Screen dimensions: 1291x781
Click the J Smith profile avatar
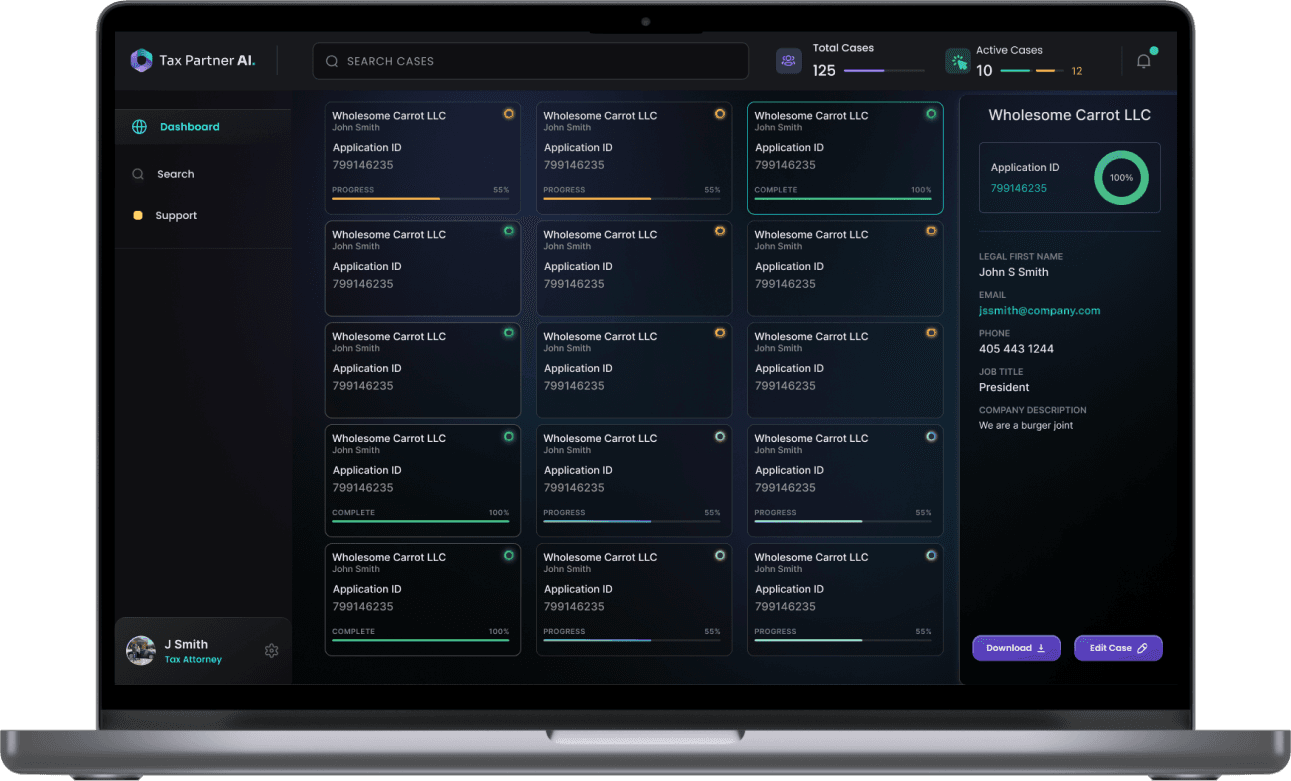(140, 651)
